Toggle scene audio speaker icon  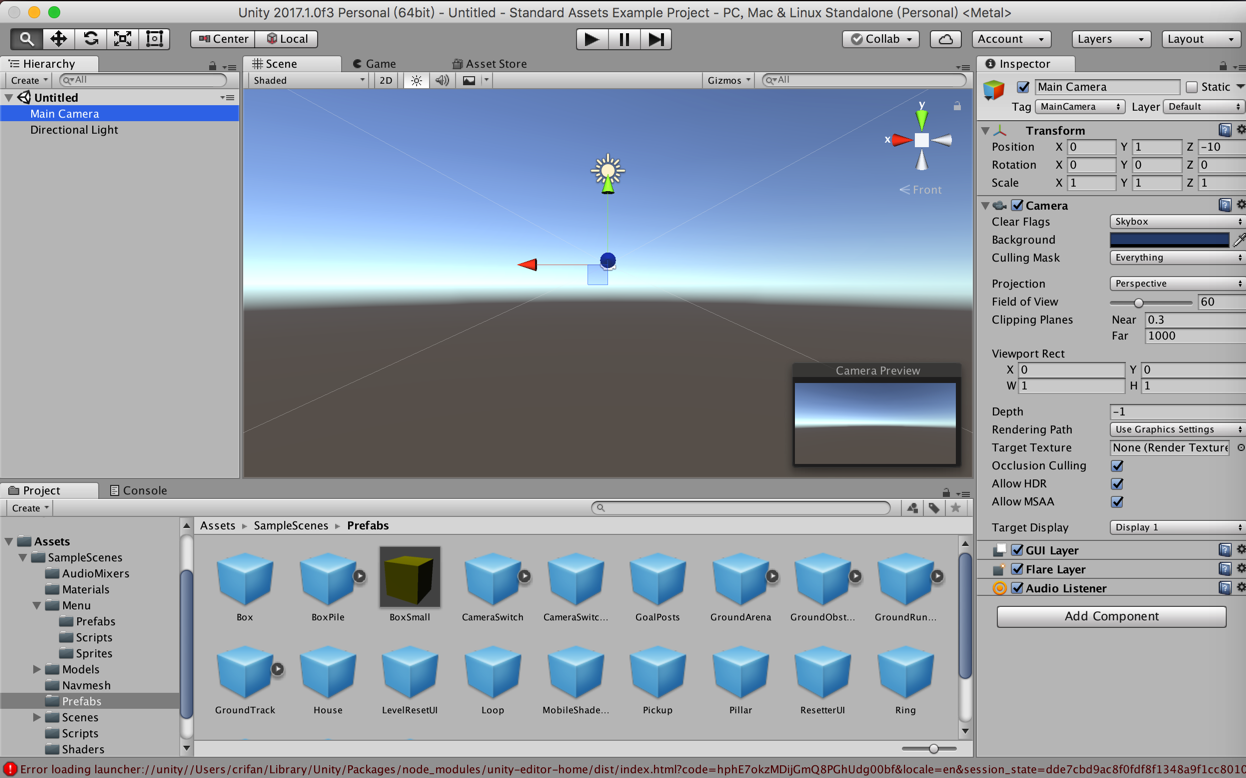click(x=441, y=80)
